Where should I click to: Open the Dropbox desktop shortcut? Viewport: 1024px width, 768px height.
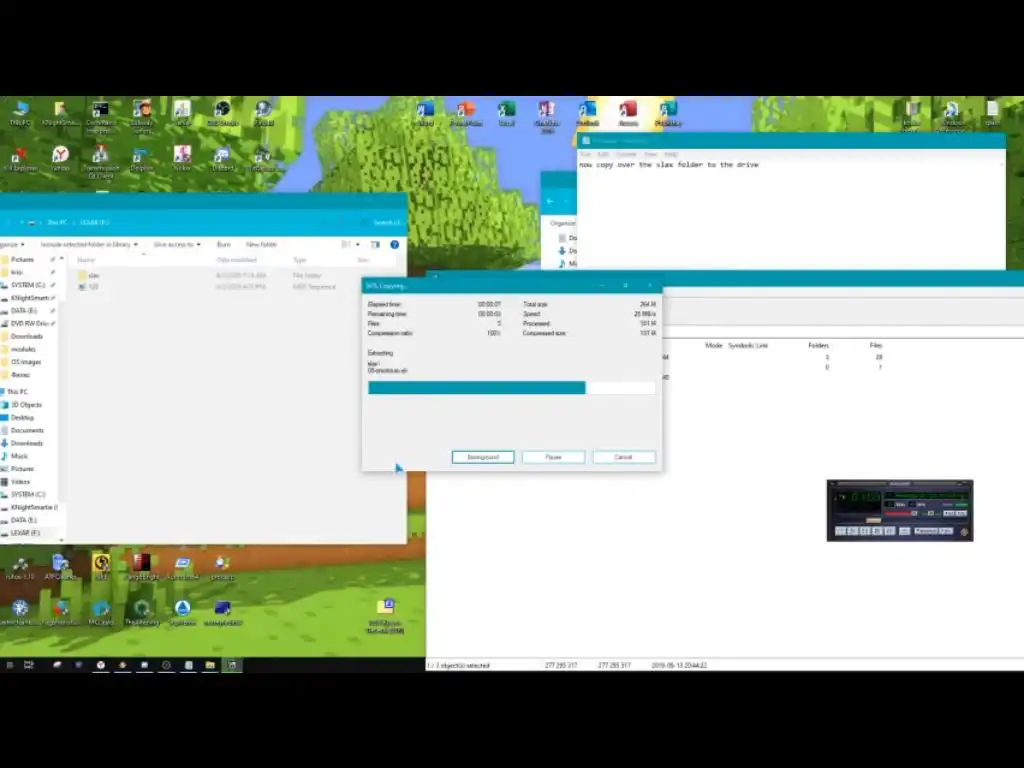point(141,159)
